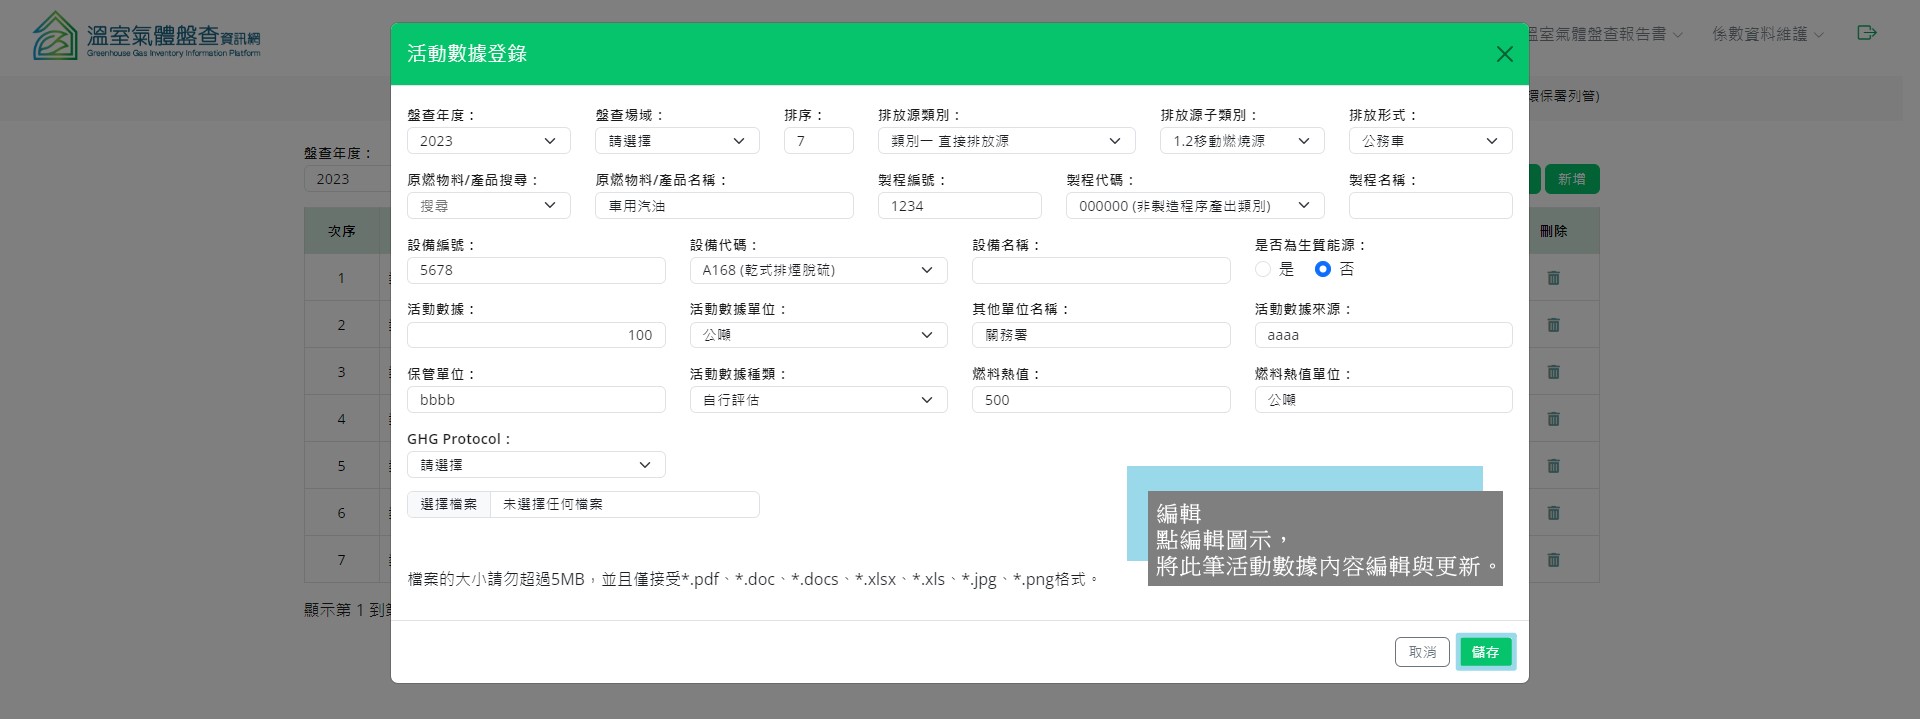1920x719 pixels.
Task: Click the 儲存 save button
Action: tap(1485, 652)
